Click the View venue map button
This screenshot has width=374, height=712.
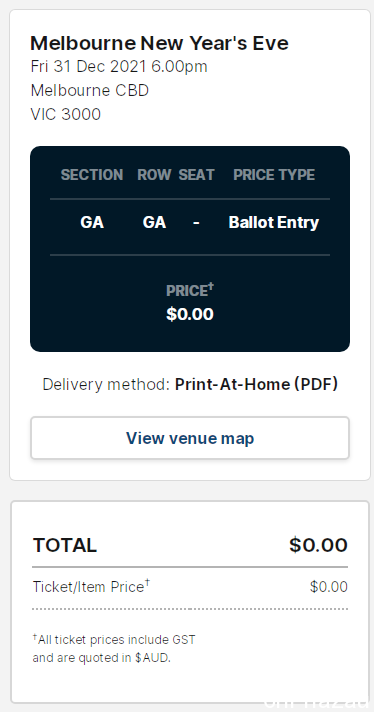pyautogui.click(x=190, y=438)
